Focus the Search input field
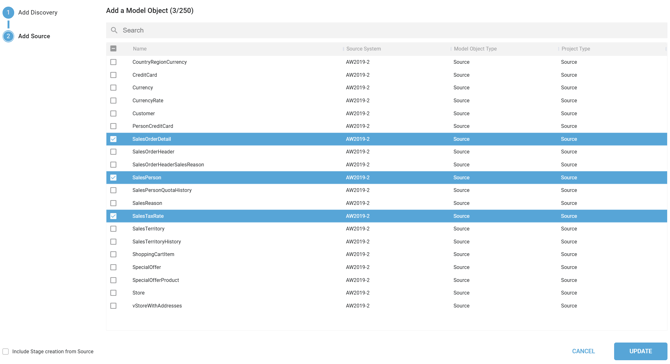This screenshot has width=670, height=364. 387,30
